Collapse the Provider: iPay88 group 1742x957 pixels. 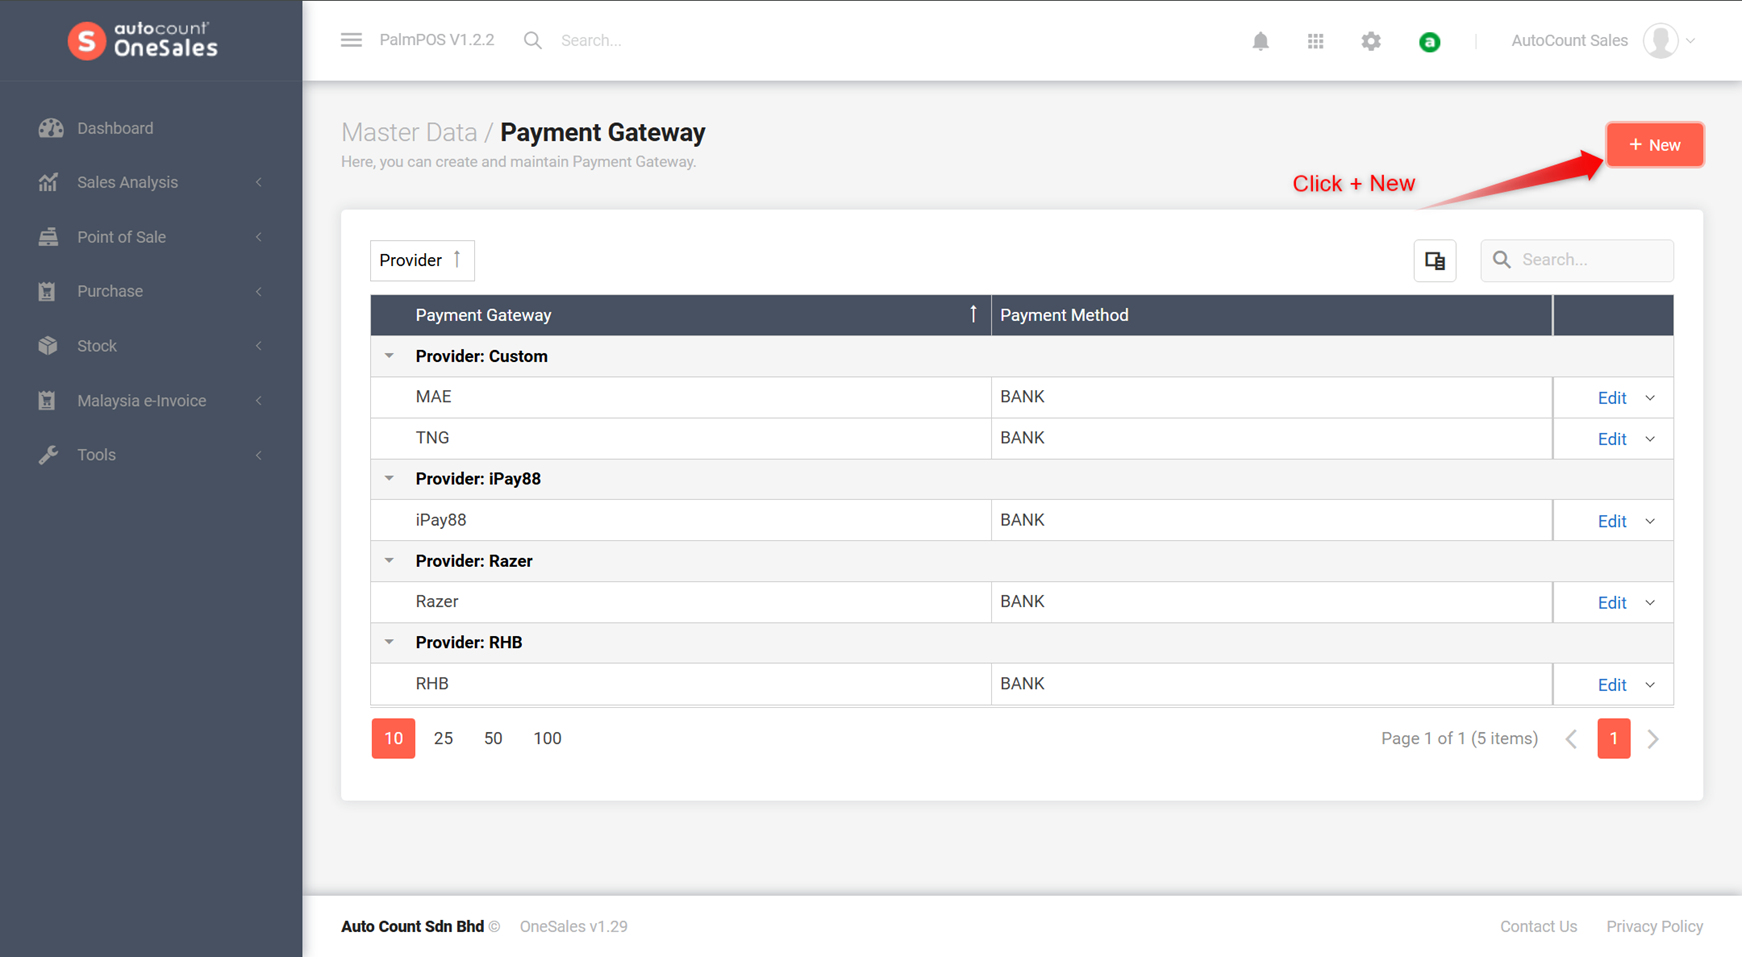[389, 478]
